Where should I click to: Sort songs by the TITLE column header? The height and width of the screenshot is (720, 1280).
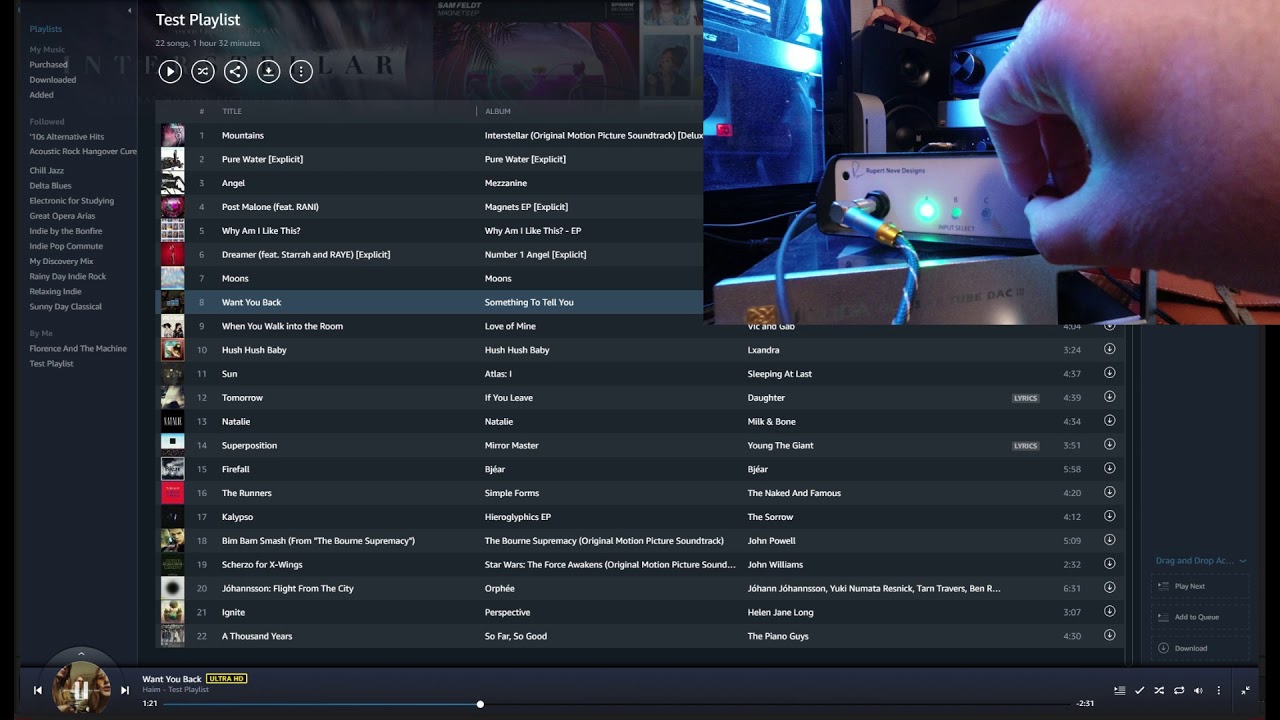tap(232, 111)
